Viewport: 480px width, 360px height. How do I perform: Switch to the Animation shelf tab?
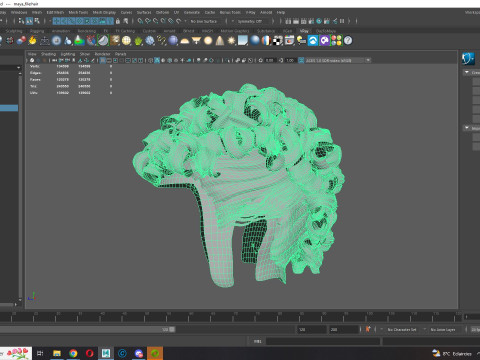click(x=61, y=31)
